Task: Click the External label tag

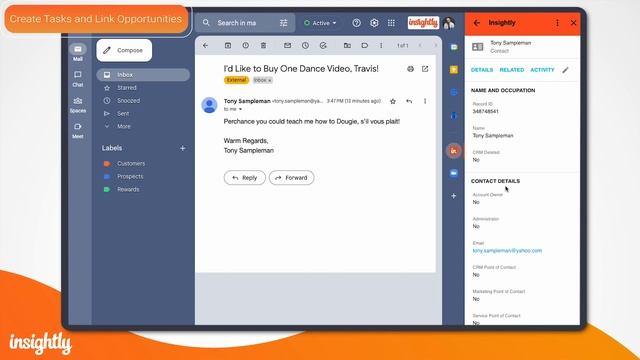Action: [x=236, y=80]
